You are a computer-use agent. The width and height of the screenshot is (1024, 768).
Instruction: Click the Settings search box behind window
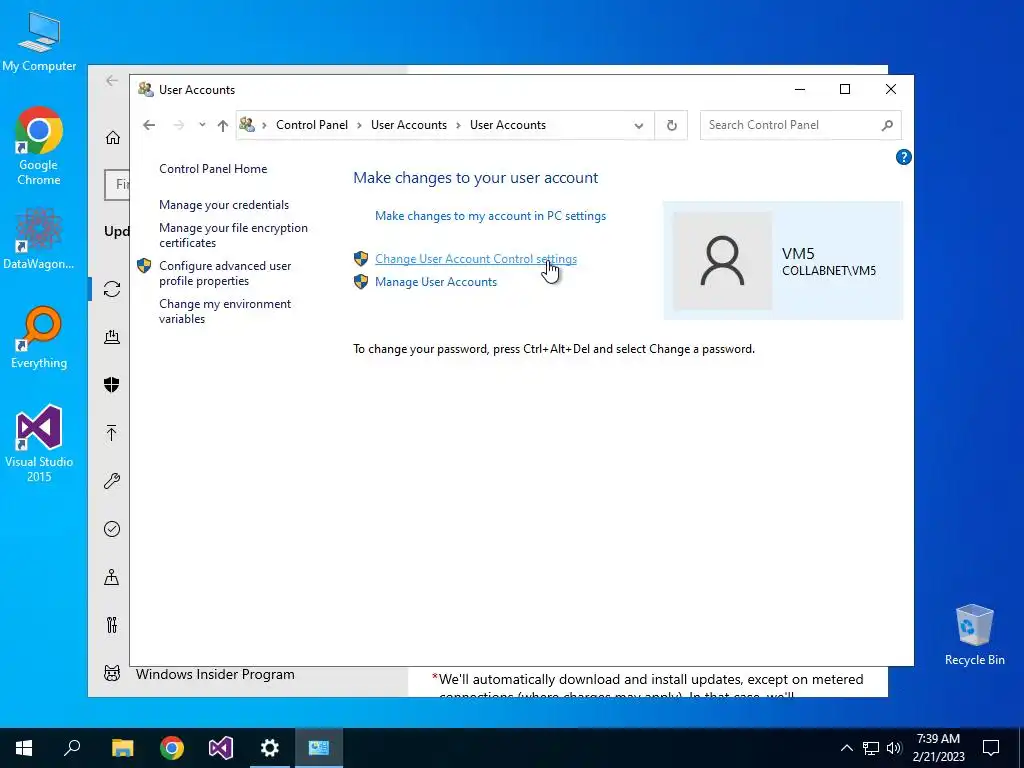(117, 185)
